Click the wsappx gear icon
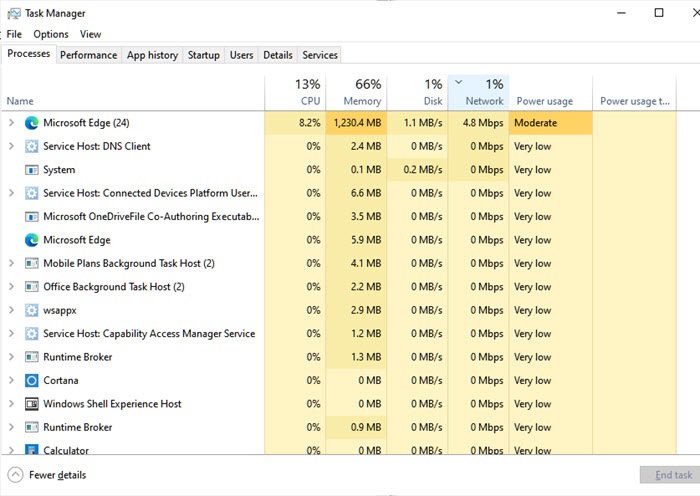 tap(31, 310)
